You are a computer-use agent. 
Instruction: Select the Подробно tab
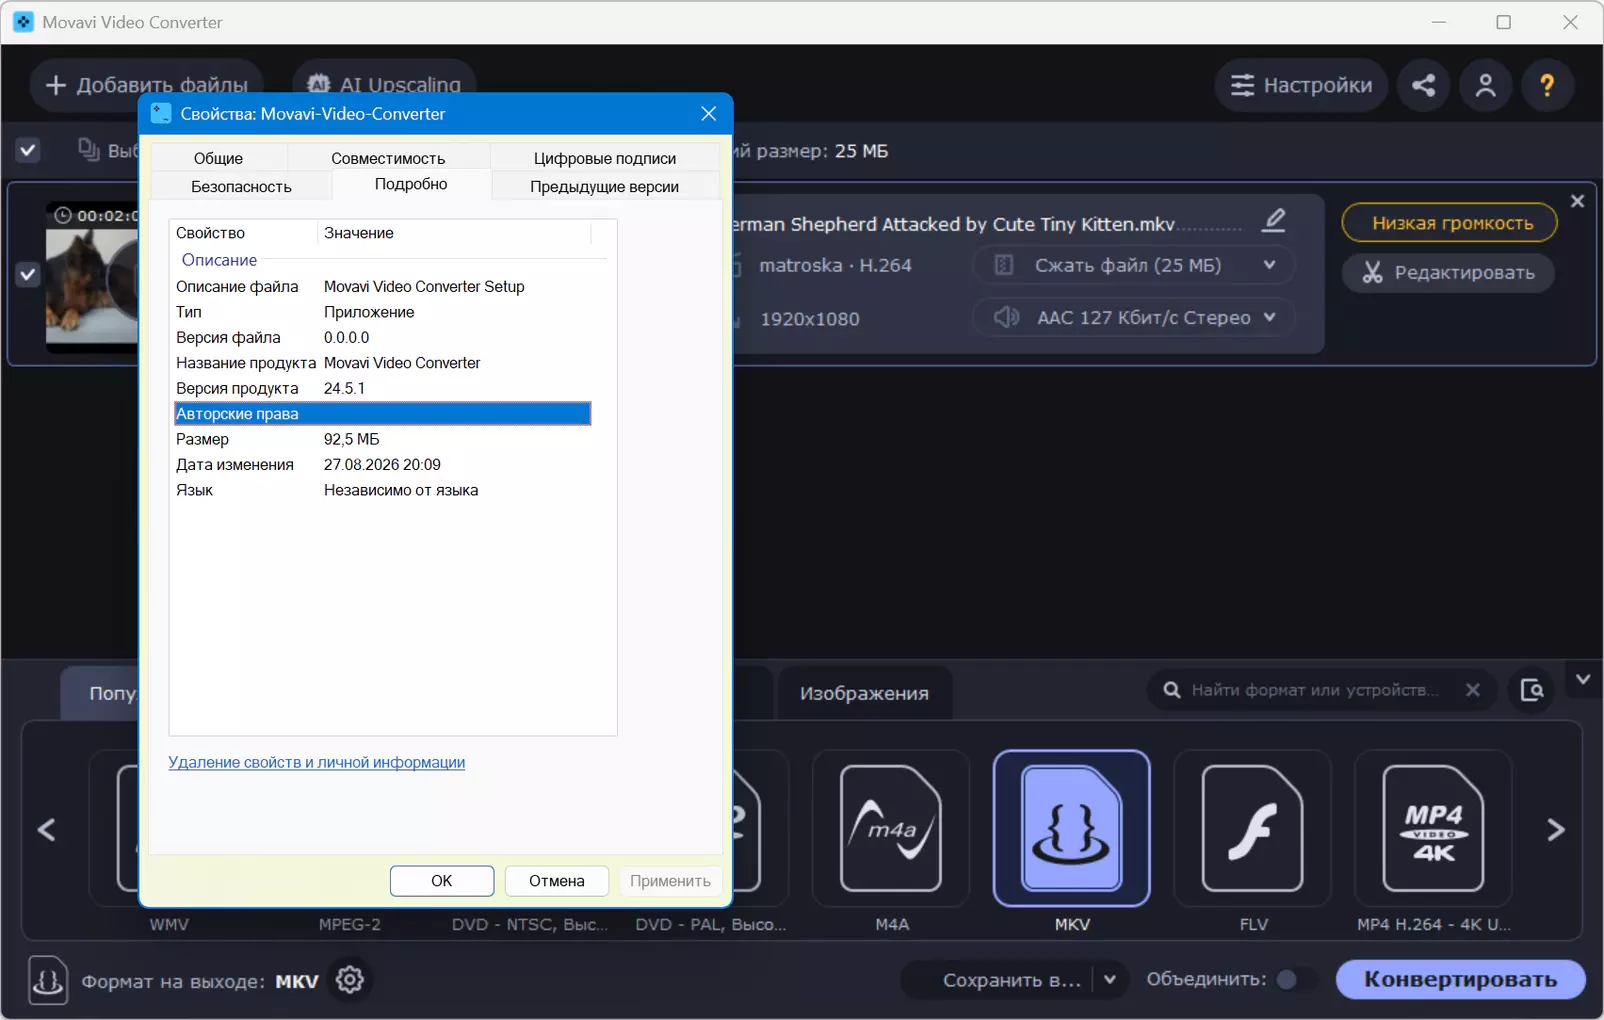tap(411, 184)
